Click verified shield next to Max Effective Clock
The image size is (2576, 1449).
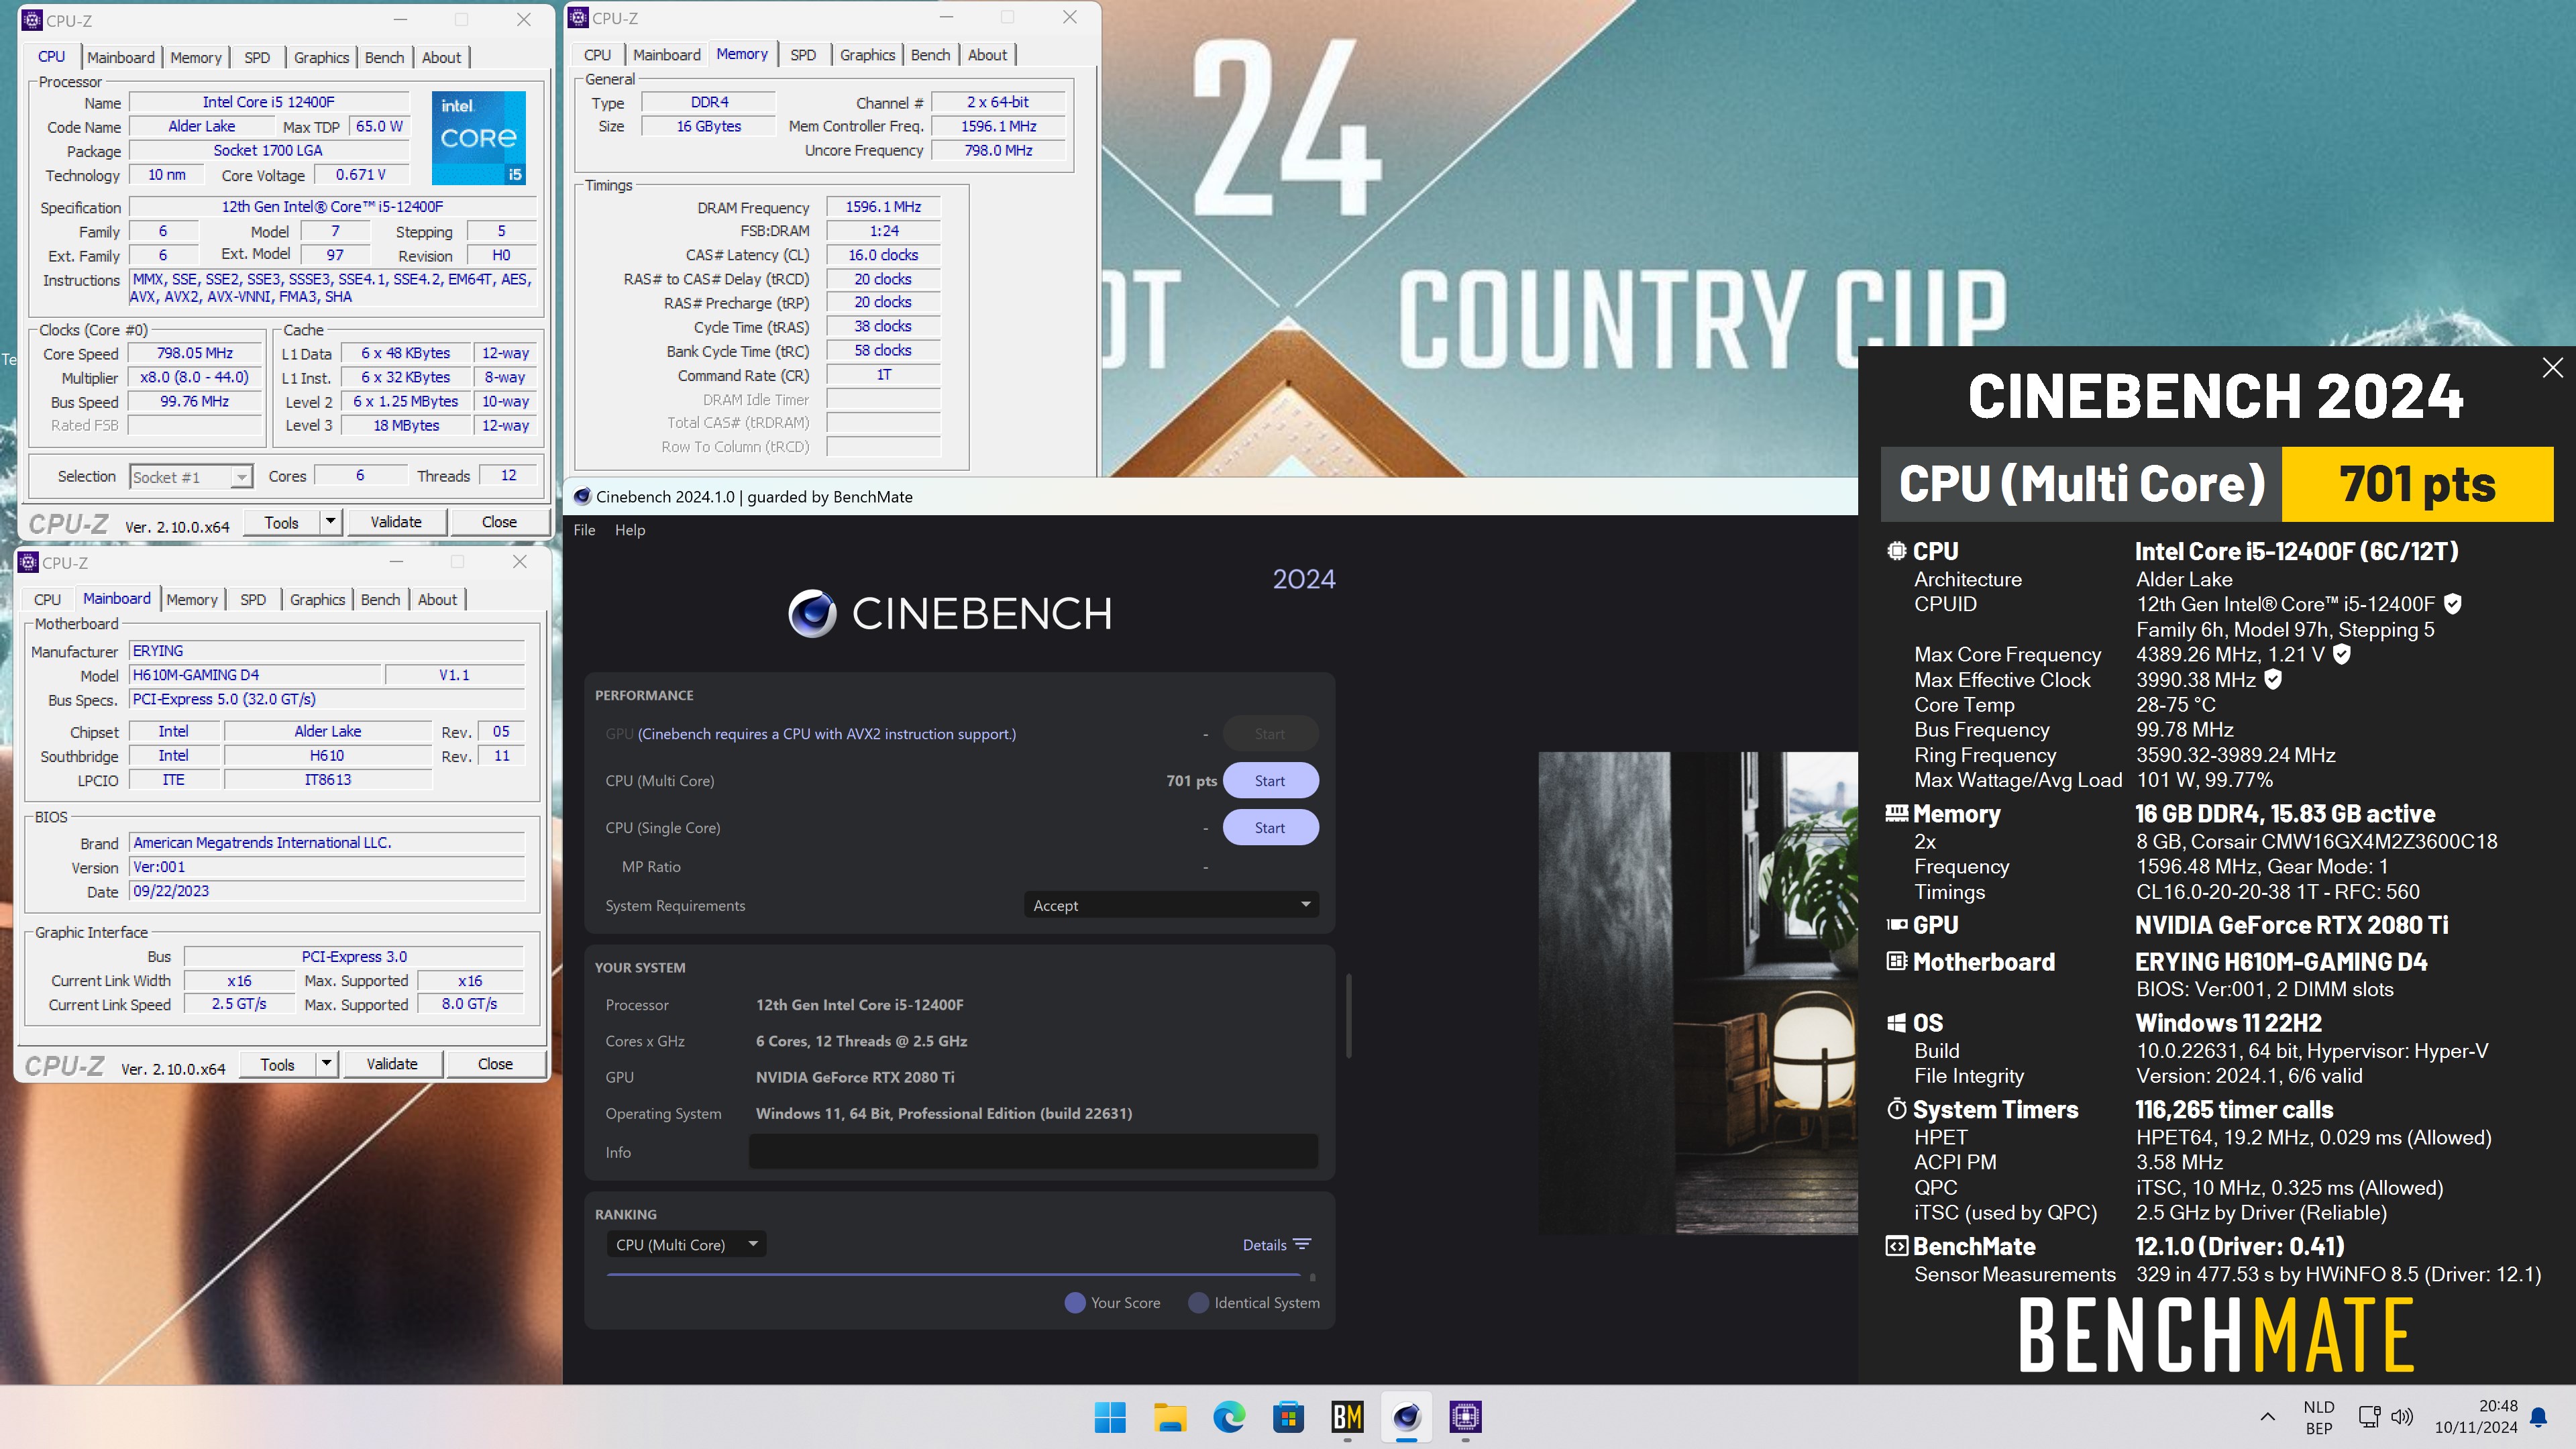coord(2272,679)
